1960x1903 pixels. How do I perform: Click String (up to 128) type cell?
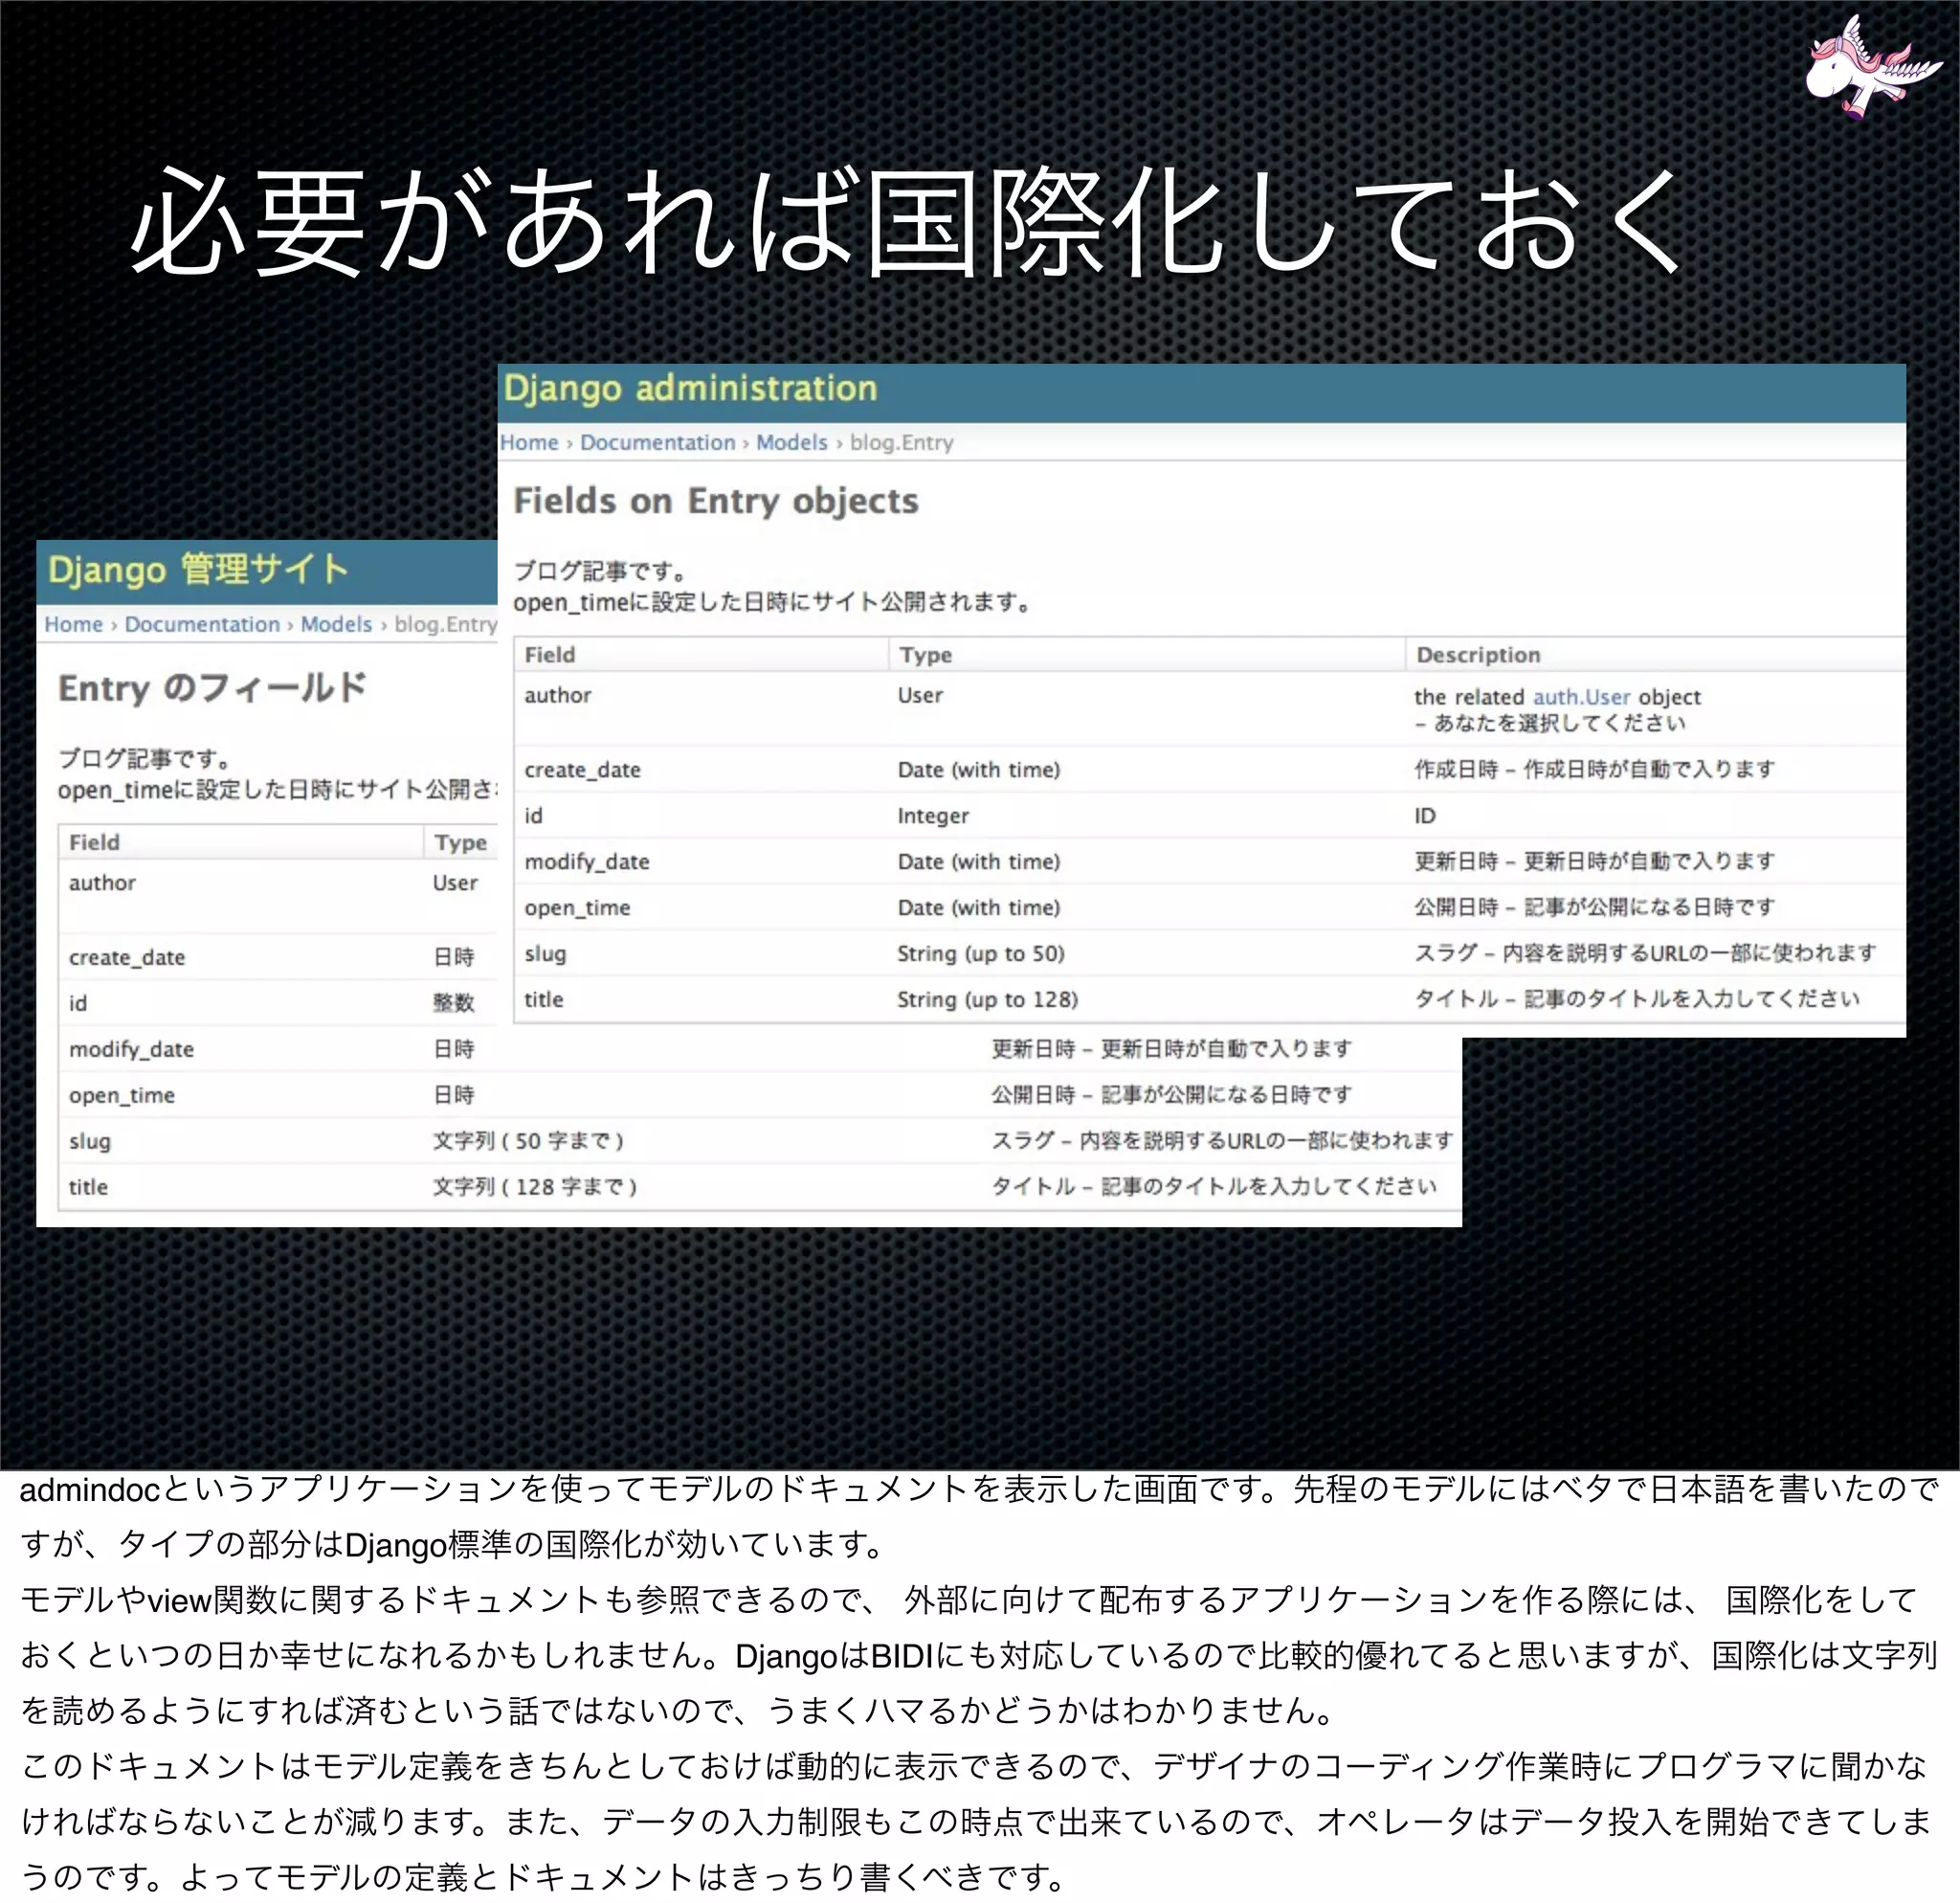pyautogui.click(x=987, y=1000)
